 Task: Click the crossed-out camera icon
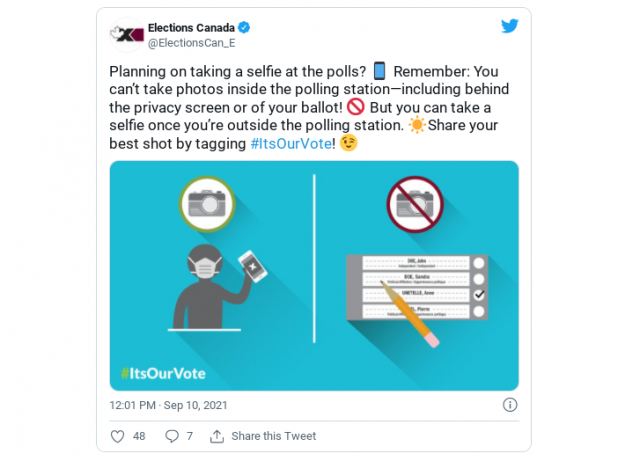click(x=414, y=204)
